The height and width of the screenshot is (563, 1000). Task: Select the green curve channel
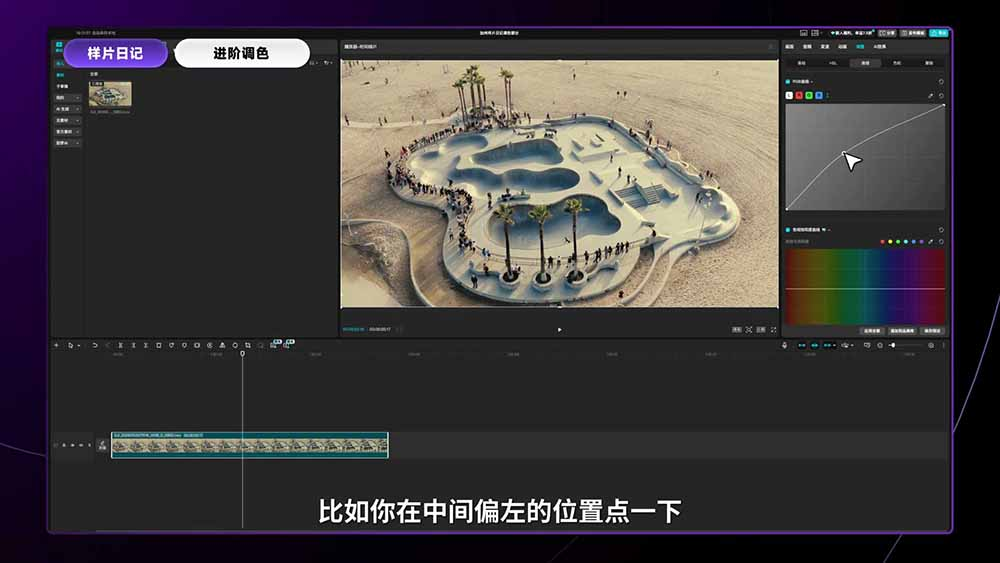[809, 95]
